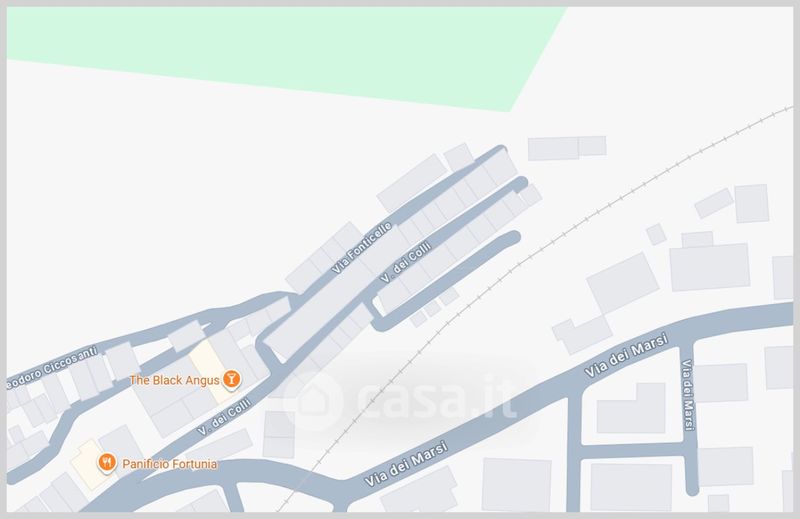Click Via dei Marsi label left of vertical street
Viewport: 800px width, 519px height.
click(626, 356)
